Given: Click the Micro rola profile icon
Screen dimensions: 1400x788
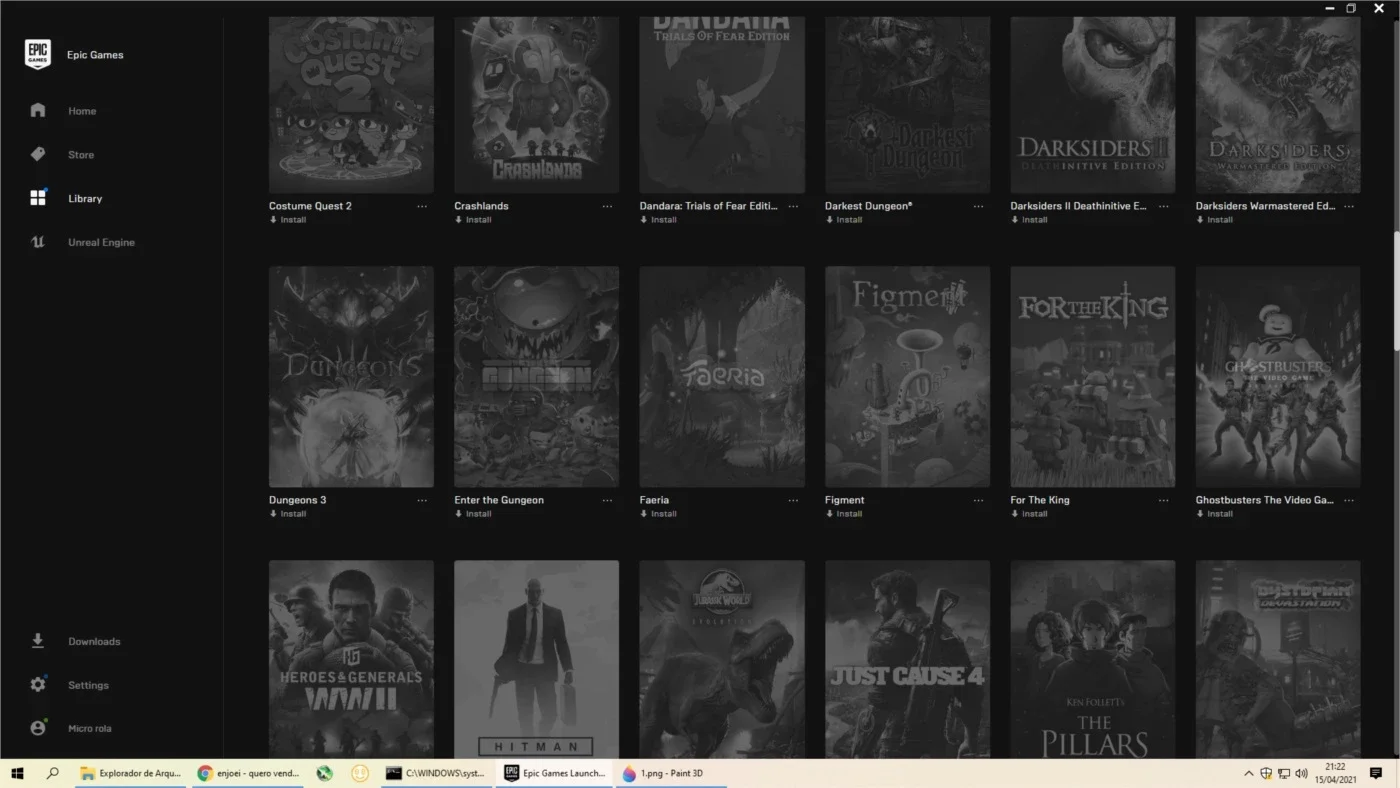Looking at the screenshot, I should pos(38,728).
